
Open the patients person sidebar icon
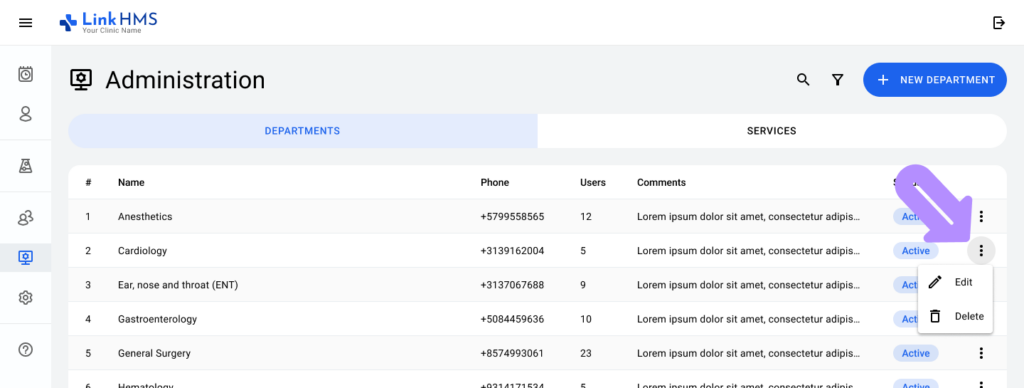click(x=25, y=114)
